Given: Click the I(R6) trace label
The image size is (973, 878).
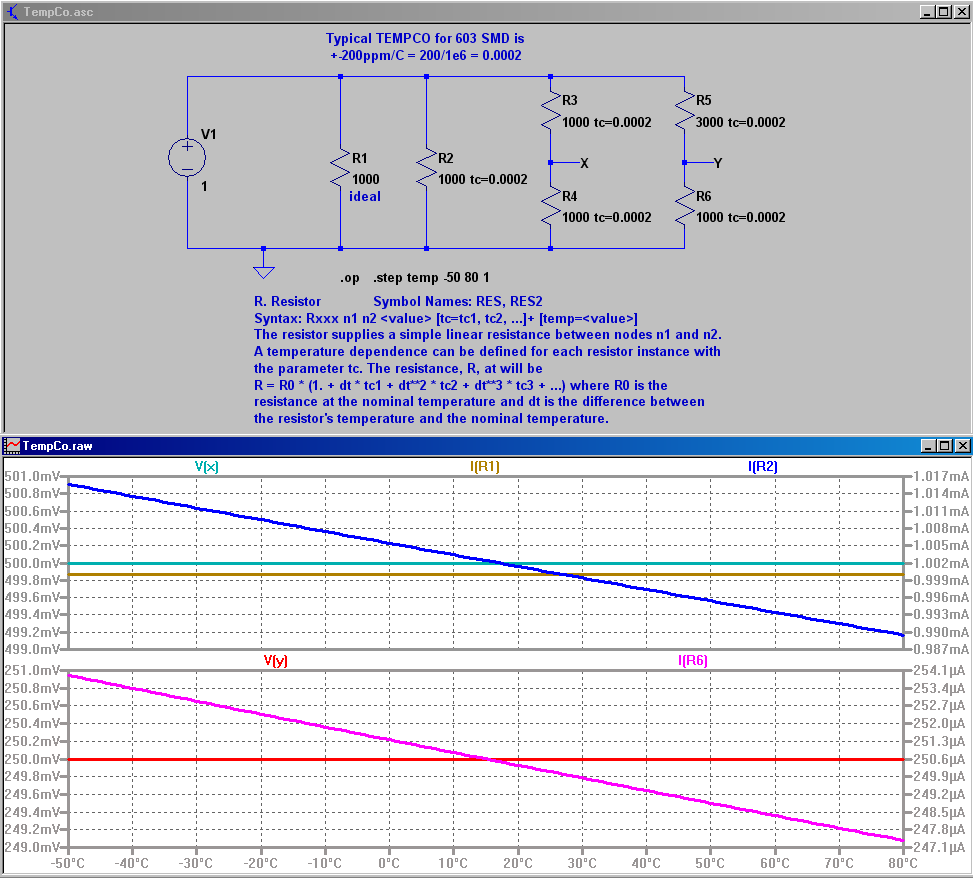Looking at the screenshot, I should 693,660.
